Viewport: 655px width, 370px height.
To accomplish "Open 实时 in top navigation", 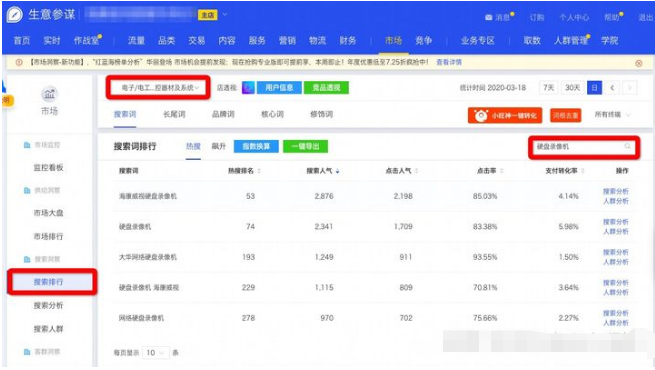I will 52,41.
